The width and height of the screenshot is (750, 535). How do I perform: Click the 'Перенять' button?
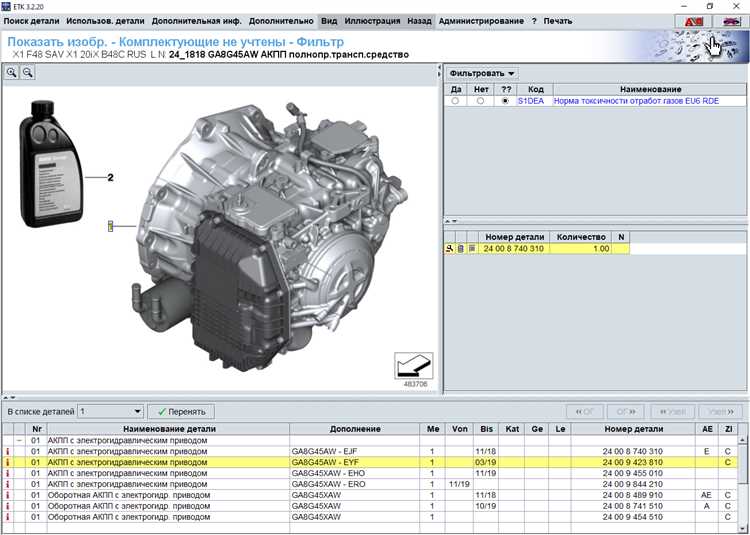[x=180, y=411]
